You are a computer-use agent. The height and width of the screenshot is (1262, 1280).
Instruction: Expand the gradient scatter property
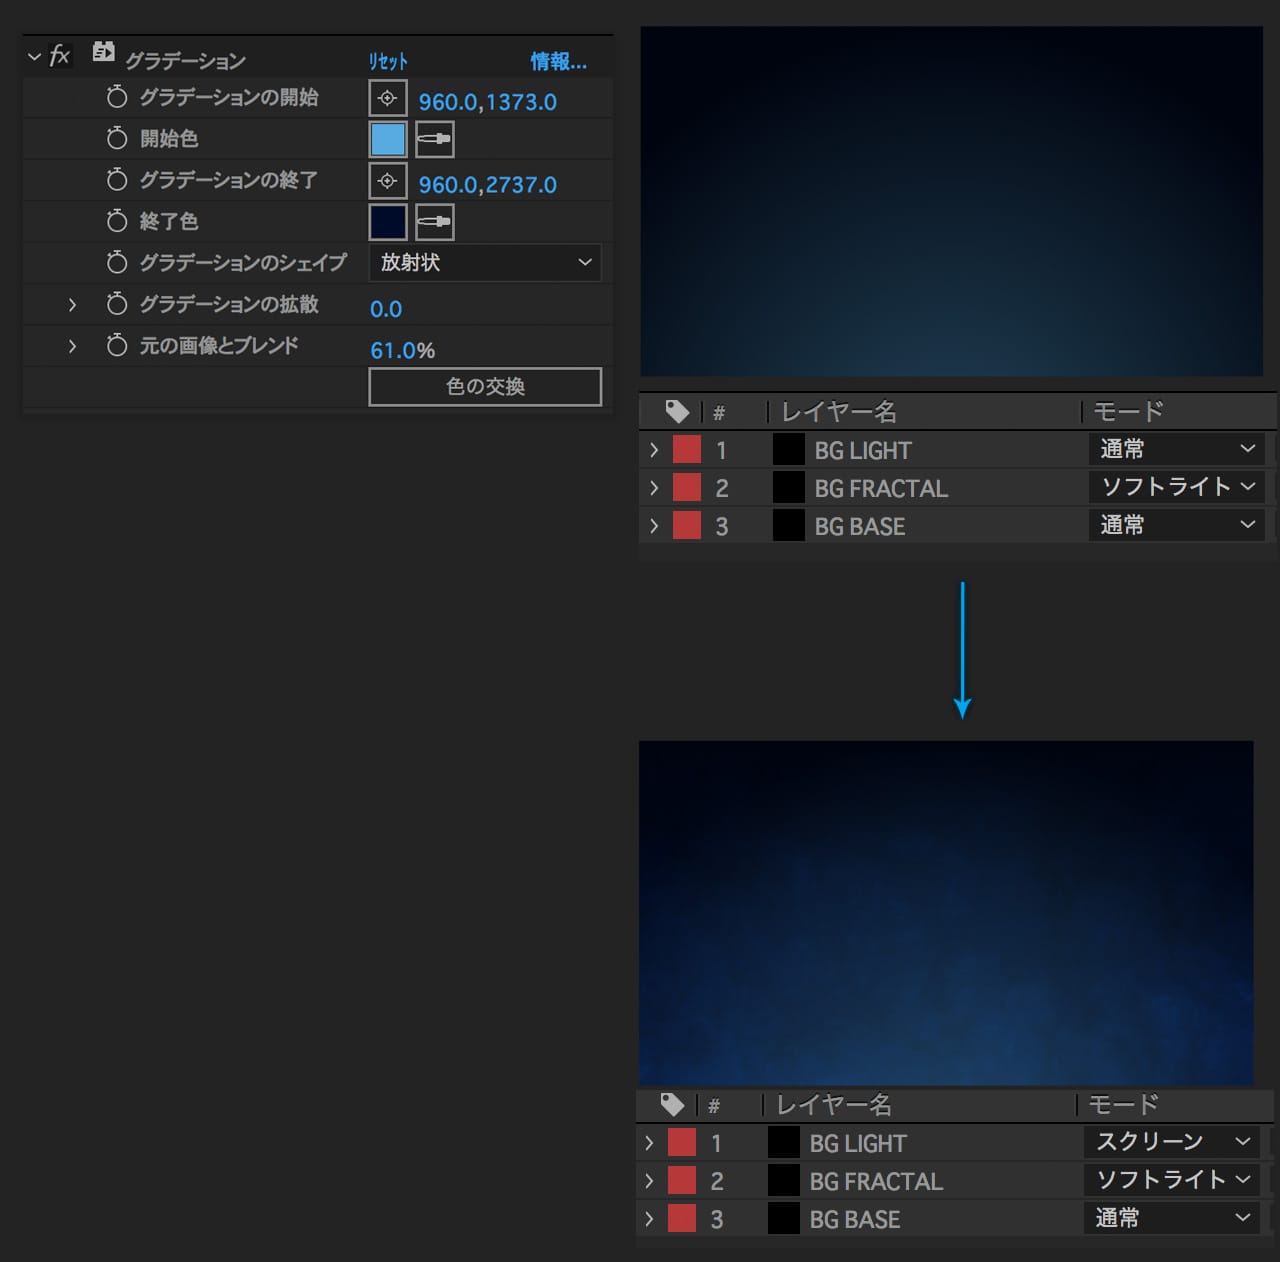72,304
